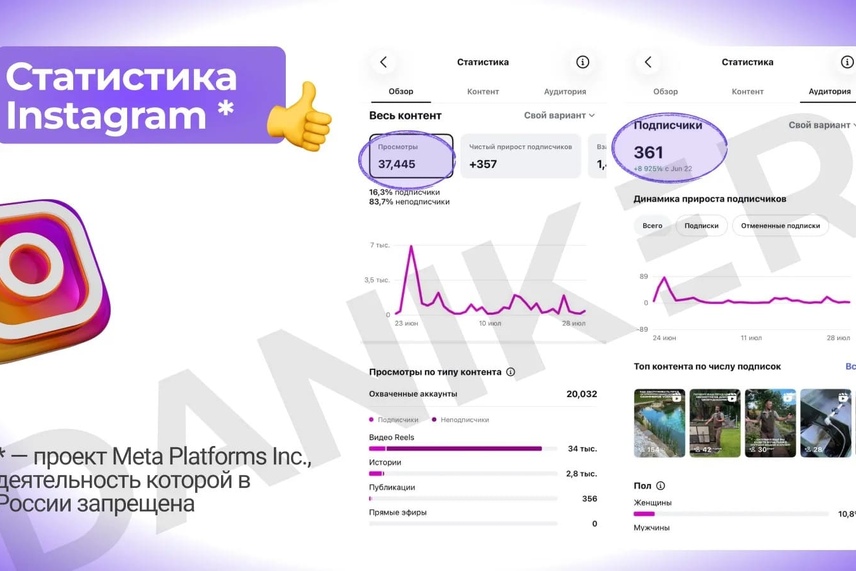Click the 16,3% подписчики text
Viewport: 856px width, 571px height.
coord(405,192)
